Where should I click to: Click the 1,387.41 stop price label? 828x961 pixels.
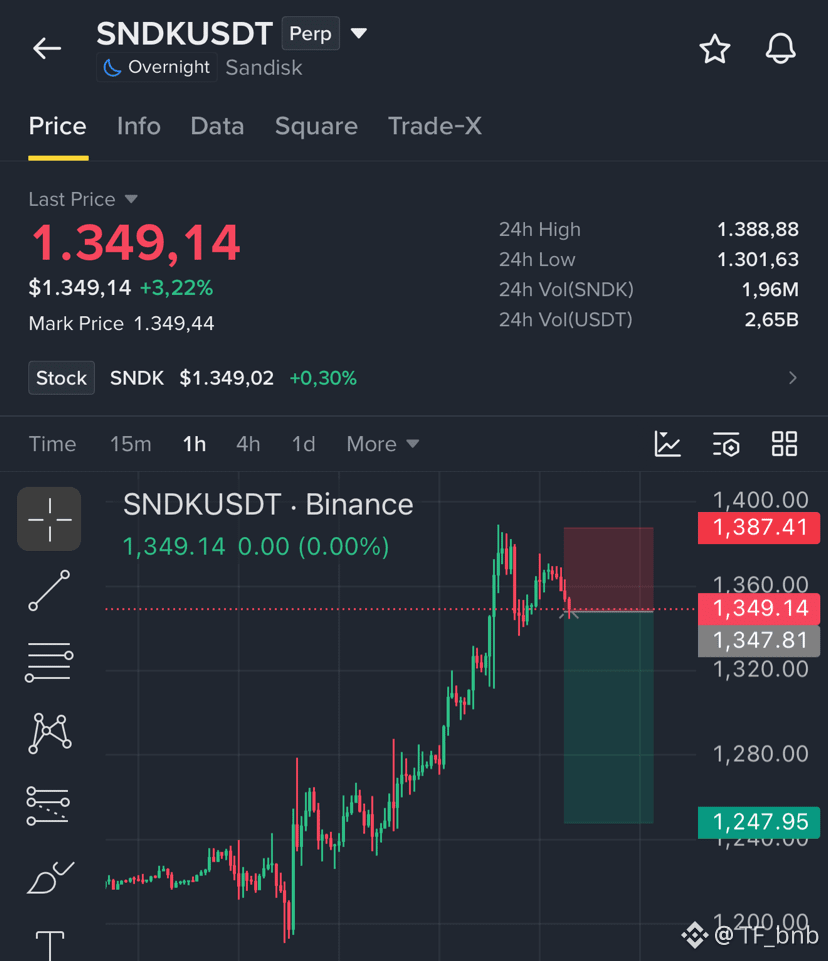[x=759, y=528]
